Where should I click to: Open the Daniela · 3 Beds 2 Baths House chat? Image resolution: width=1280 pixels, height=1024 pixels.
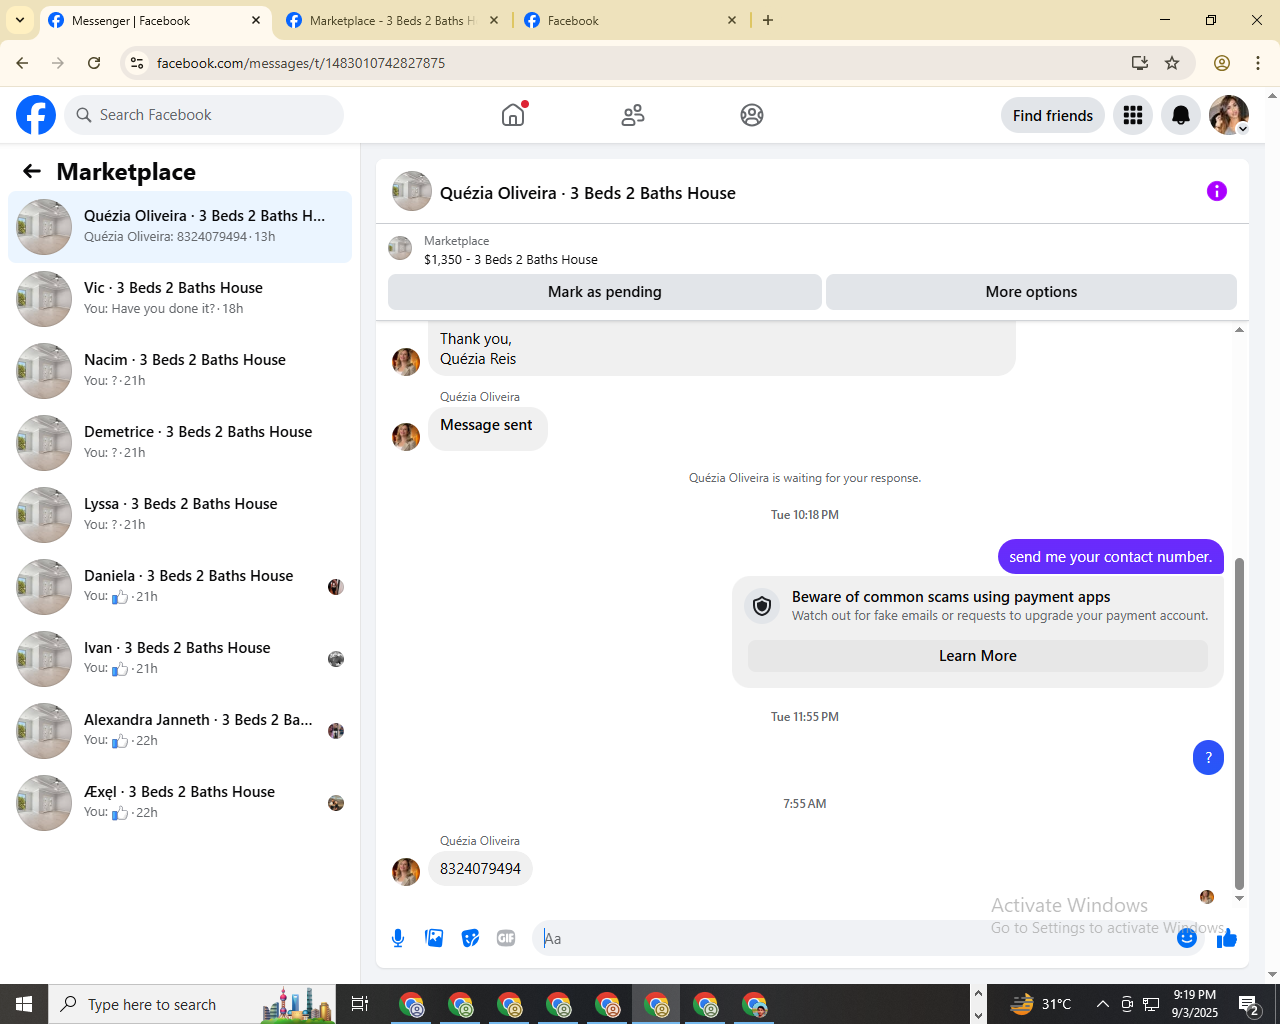180,587
